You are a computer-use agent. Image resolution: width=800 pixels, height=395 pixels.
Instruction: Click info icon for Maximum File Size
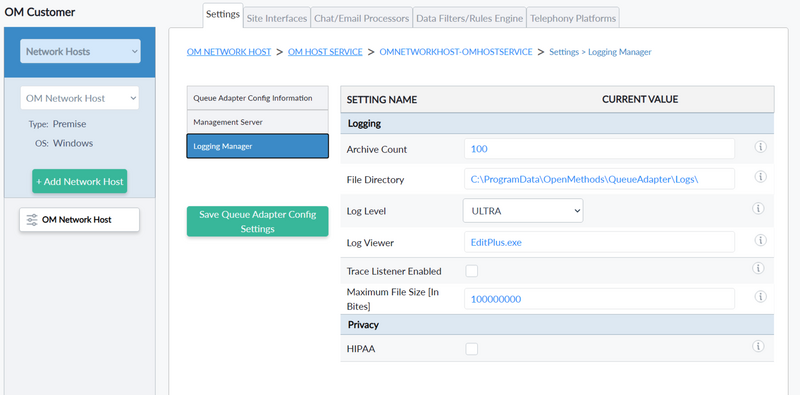point(760,297)
